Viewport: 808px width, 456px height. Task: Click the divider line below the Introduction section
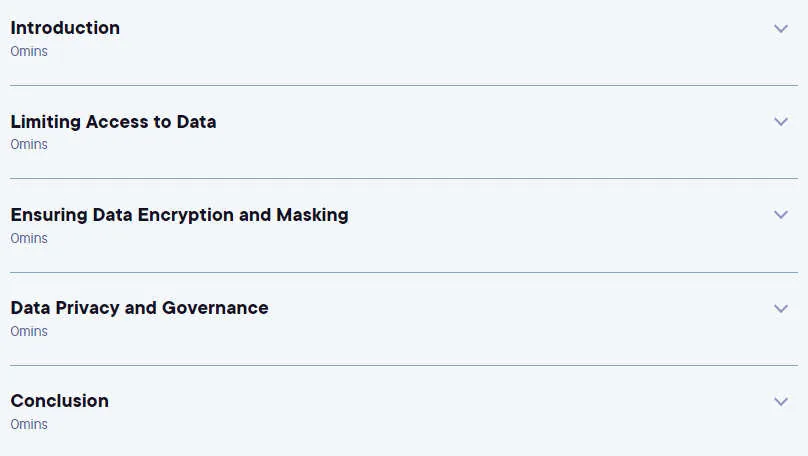click(404, 86)
